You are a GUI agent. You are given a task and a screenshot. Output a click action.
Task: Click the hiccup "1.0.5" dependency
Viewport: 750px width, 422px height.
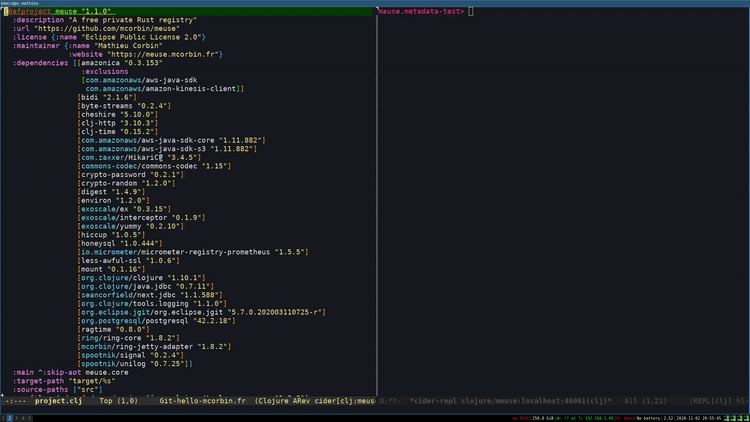click(x=111, y=235)
